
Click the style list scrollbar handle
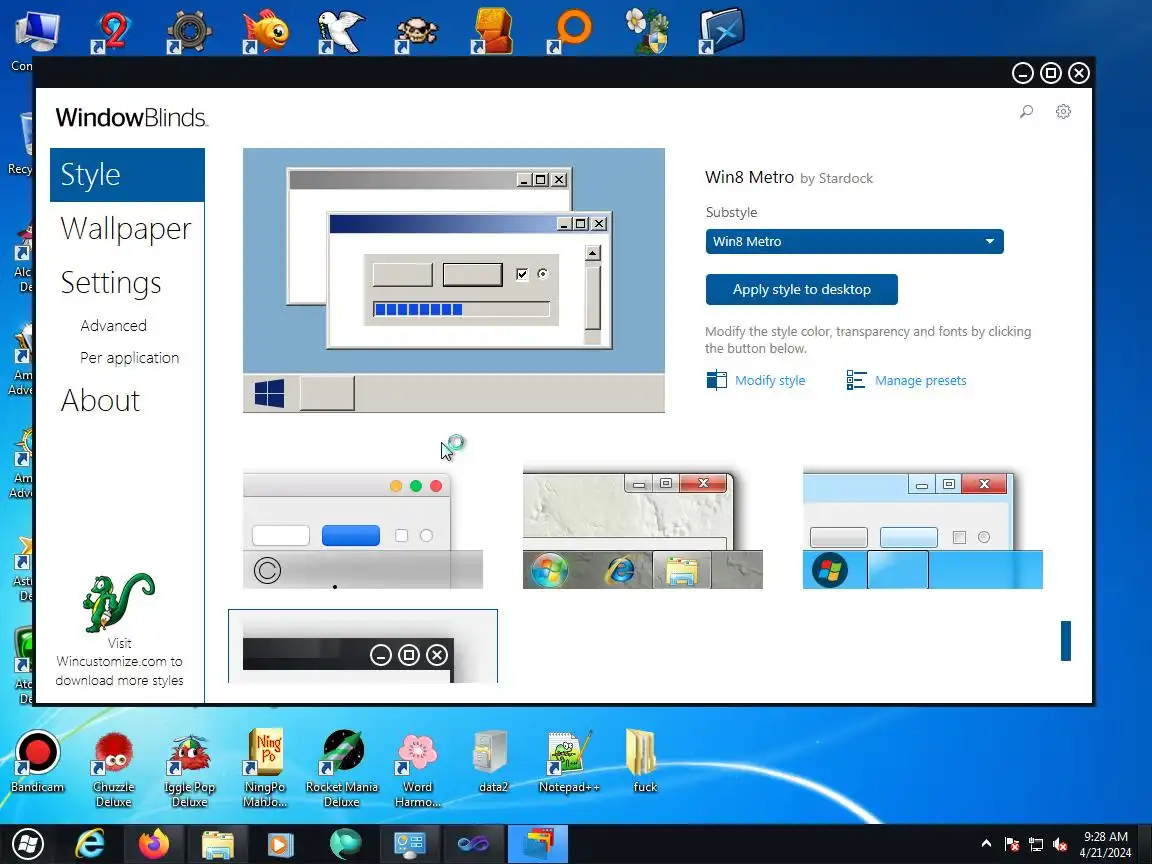point(1066,641)
